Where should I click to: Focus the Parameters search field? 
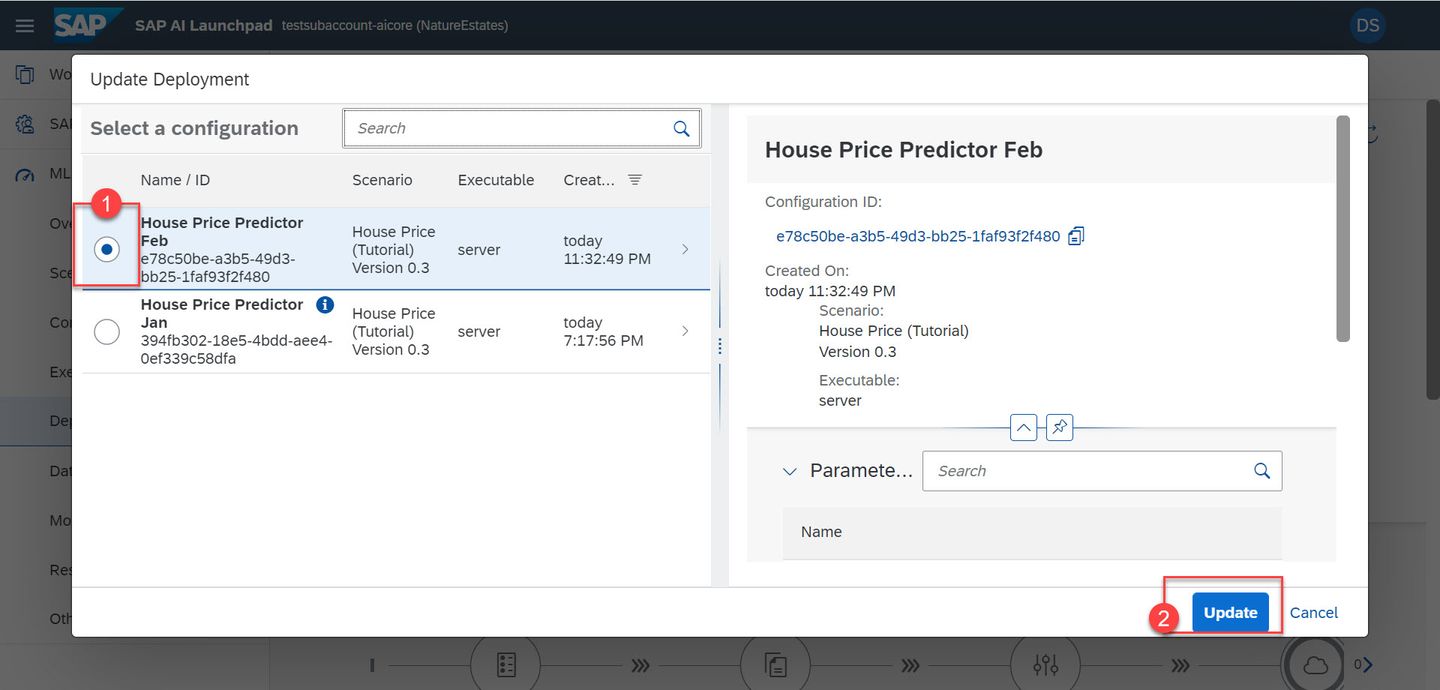tap(1102, 471)
